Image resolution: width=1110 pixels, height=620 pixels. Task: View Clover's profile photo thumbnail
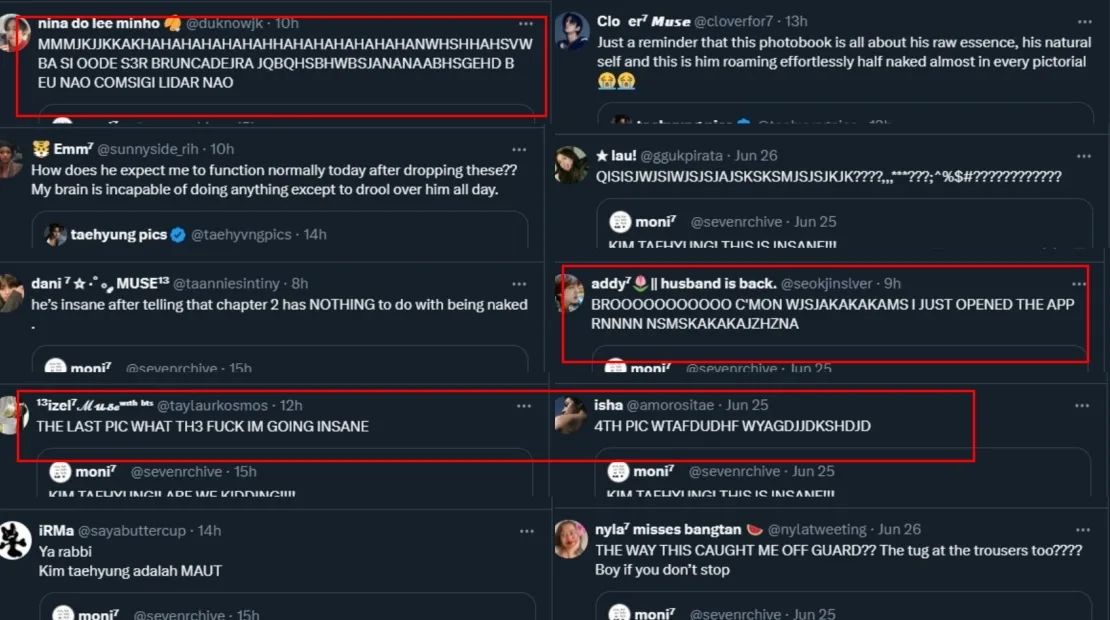point(571,30)
